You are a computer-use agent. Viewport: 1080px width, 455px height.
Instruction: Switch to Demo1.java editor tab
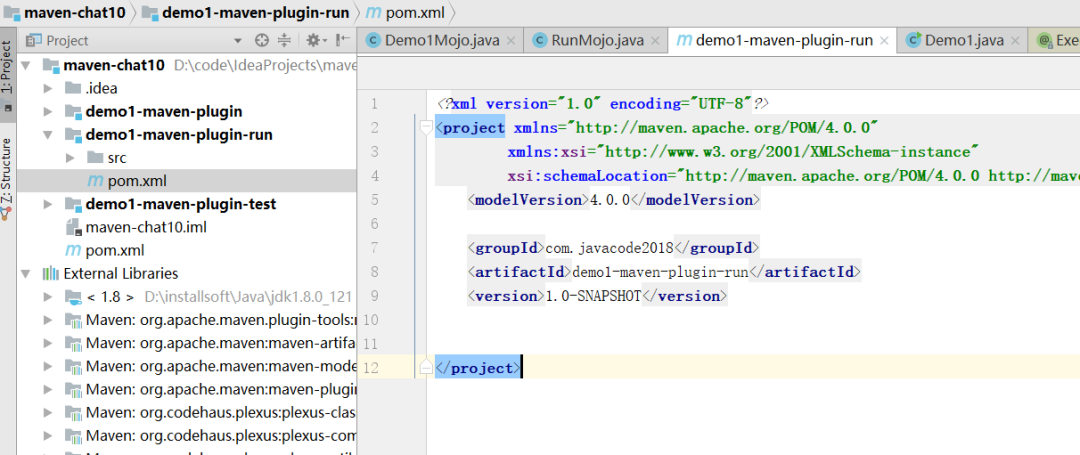(x=962, y=41)
